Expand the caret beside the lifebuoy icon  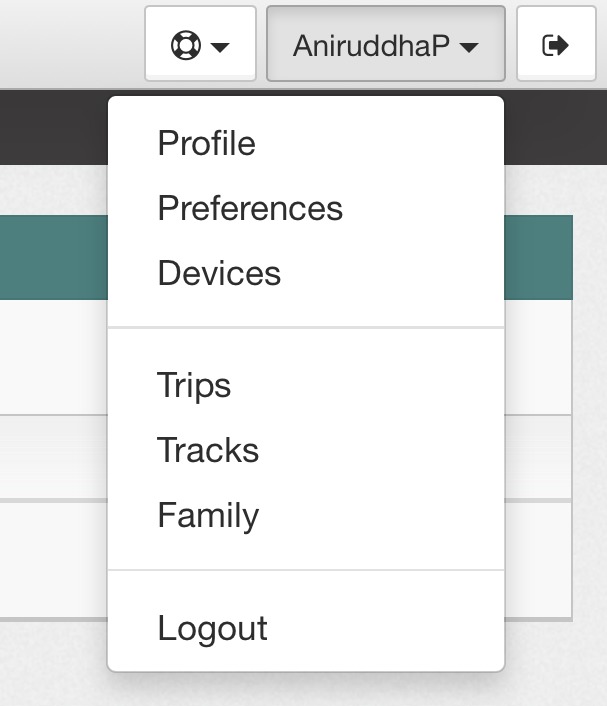tap(221, 48)
